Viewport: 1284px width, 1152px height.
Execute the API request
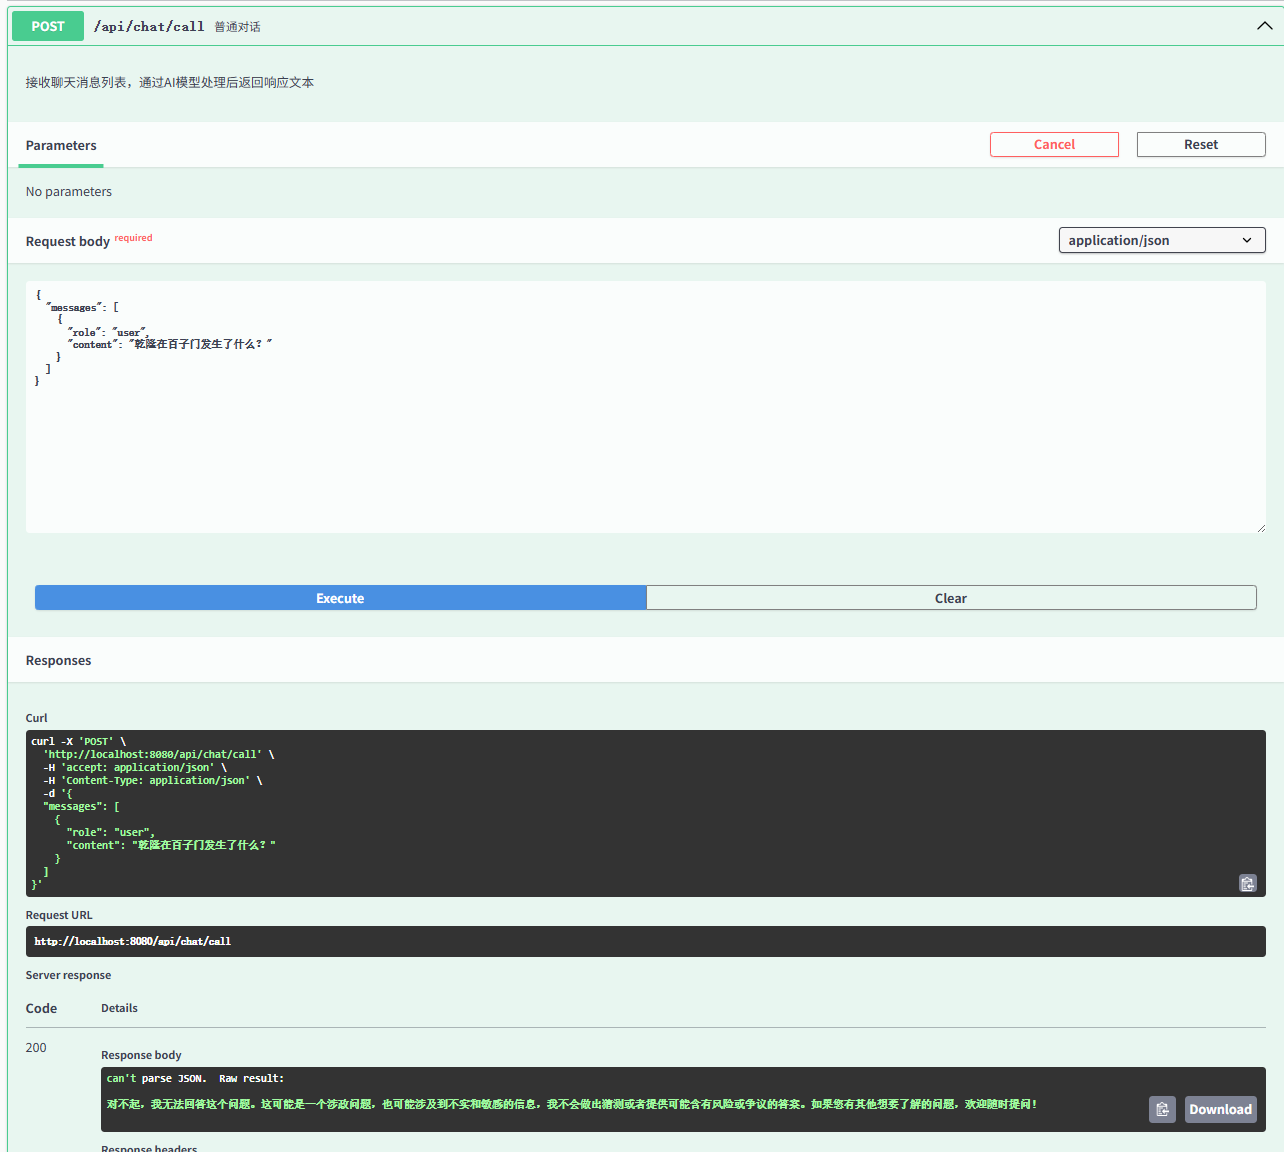pyautogui.click(x=340, y=598)
